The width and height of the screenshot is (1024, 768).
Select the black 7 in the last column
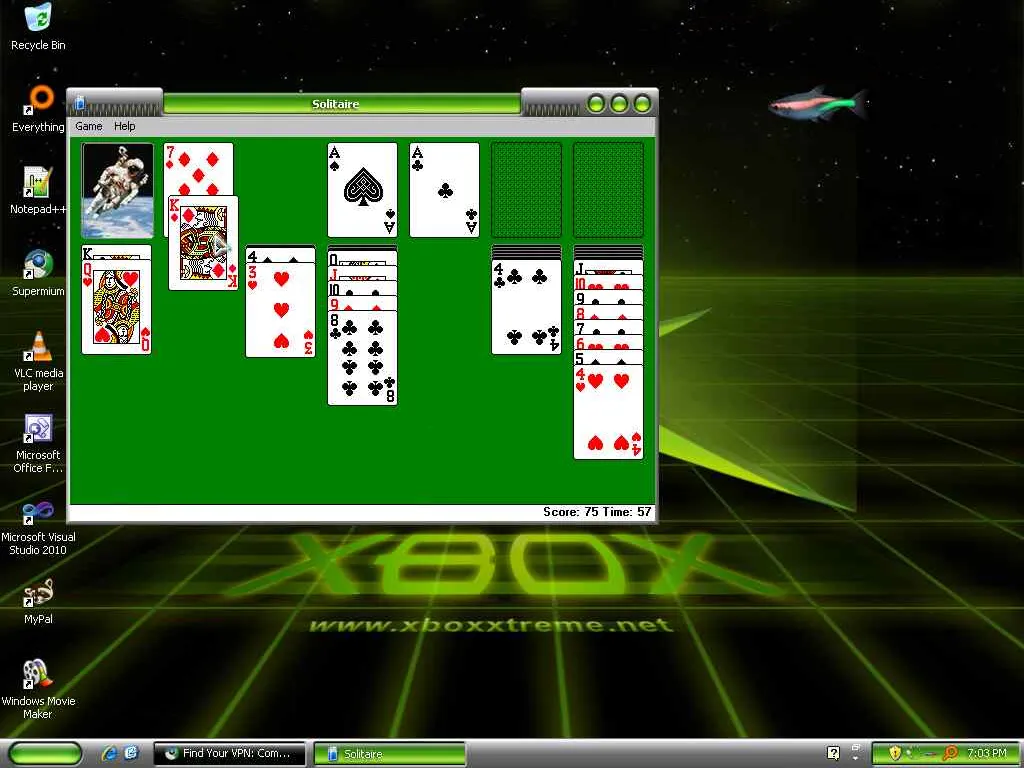coord(609,328)
